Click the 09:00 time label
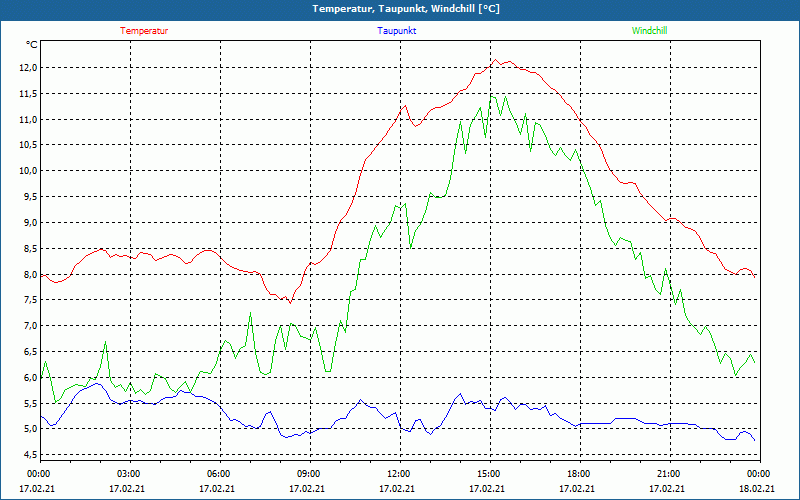 pos(309,474)
